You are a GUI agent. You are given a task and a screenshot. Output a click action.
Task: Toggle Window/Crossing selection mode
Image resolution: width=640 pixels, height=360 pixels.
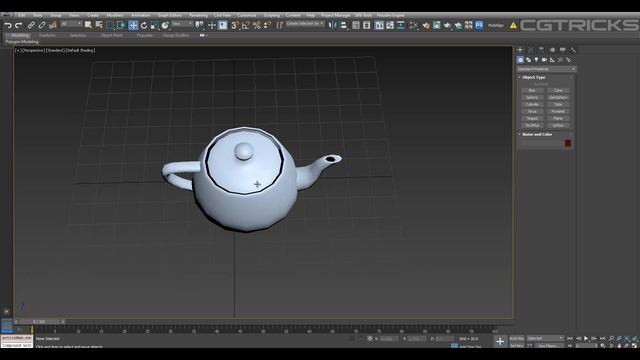click(121, 25)
